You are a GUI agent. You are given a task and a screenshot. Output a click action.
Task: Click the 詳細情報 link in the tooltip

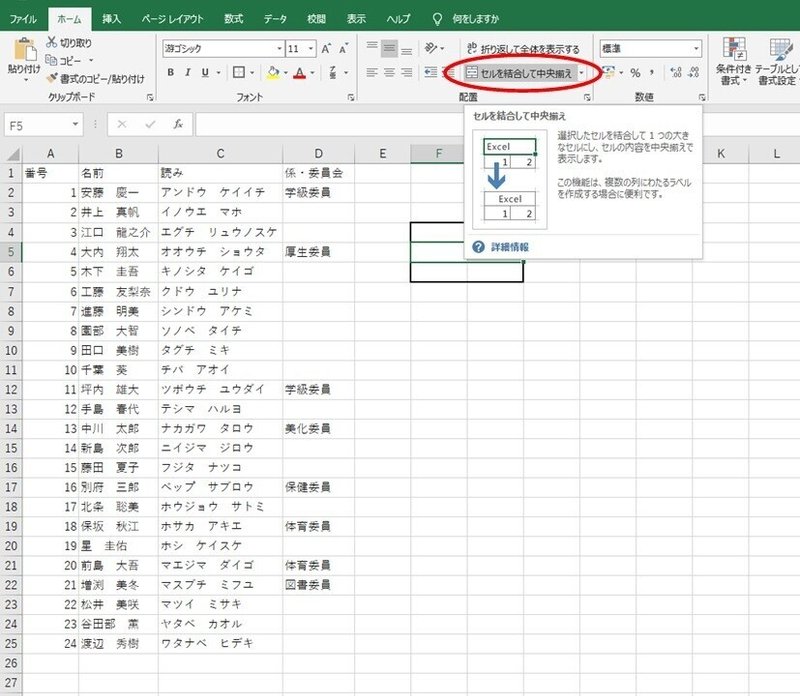tap(510, 247)
